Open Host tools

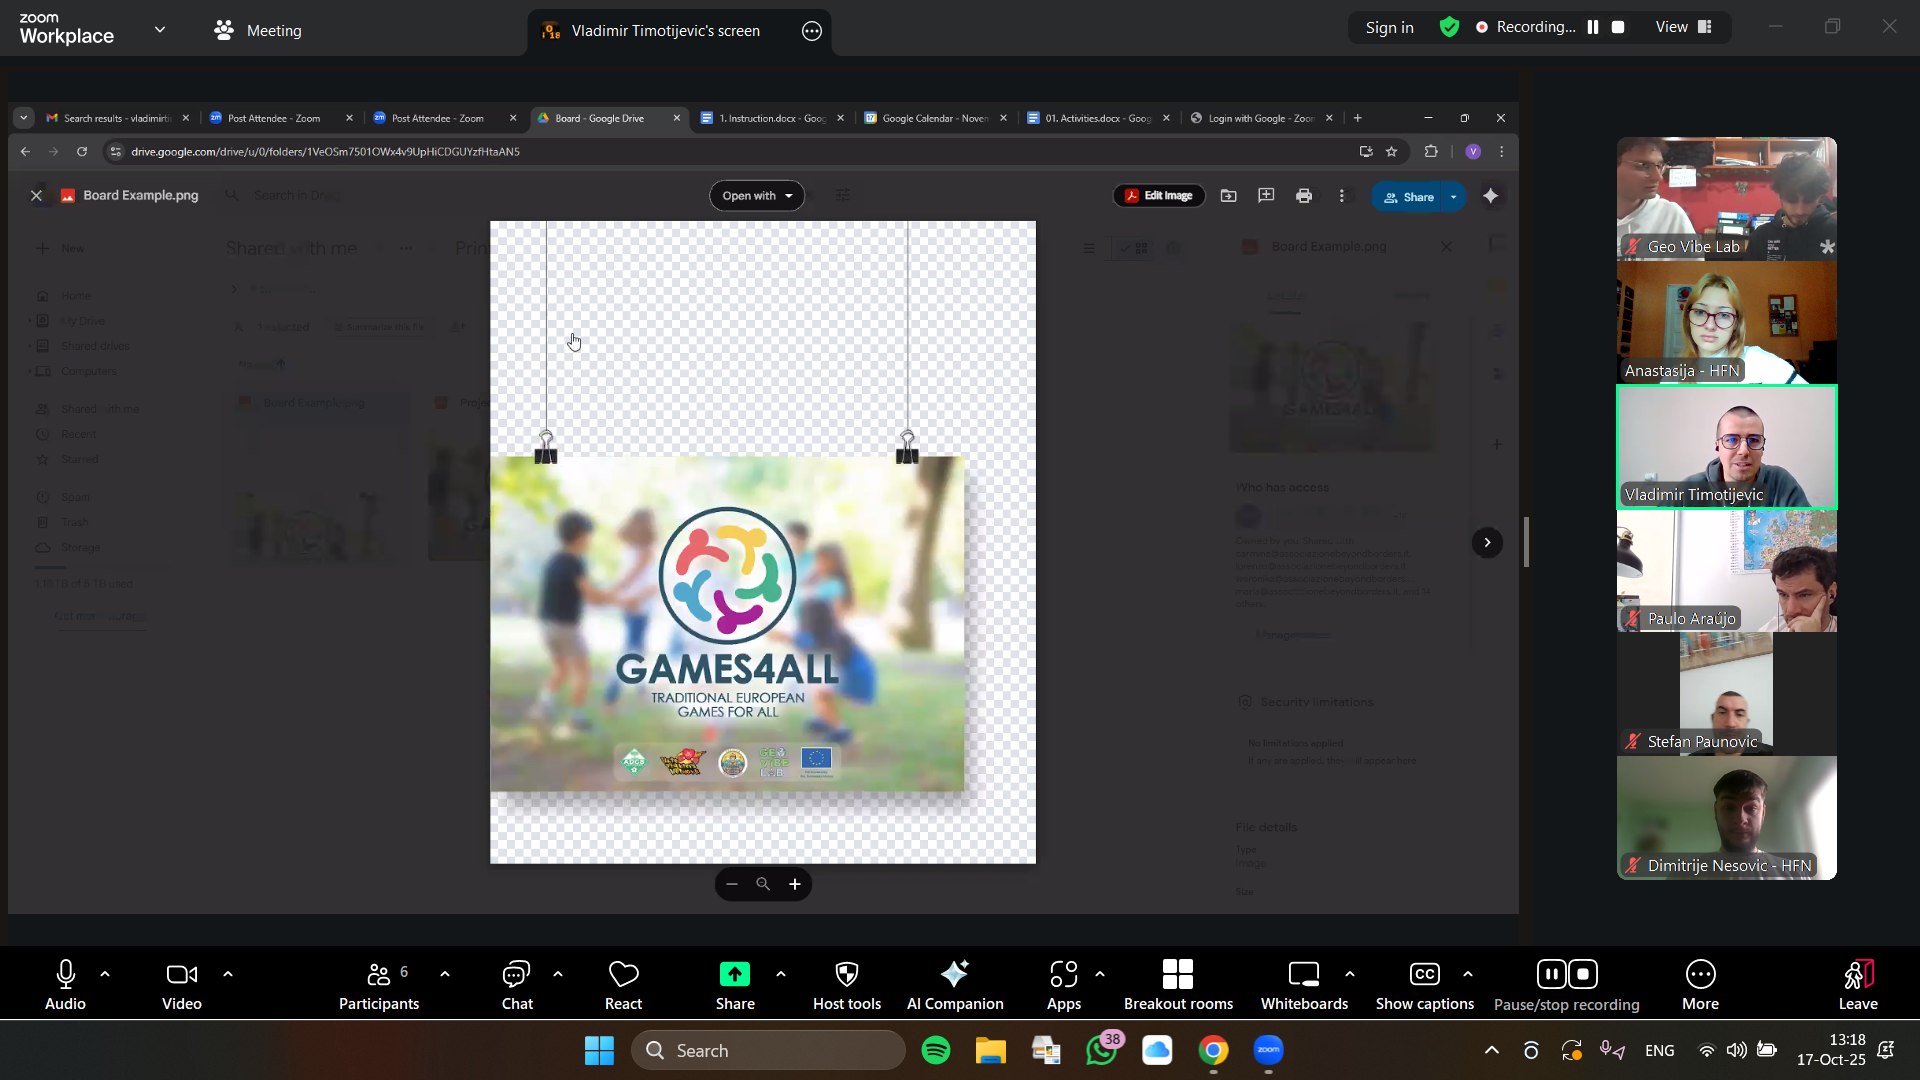pos(847,985)
